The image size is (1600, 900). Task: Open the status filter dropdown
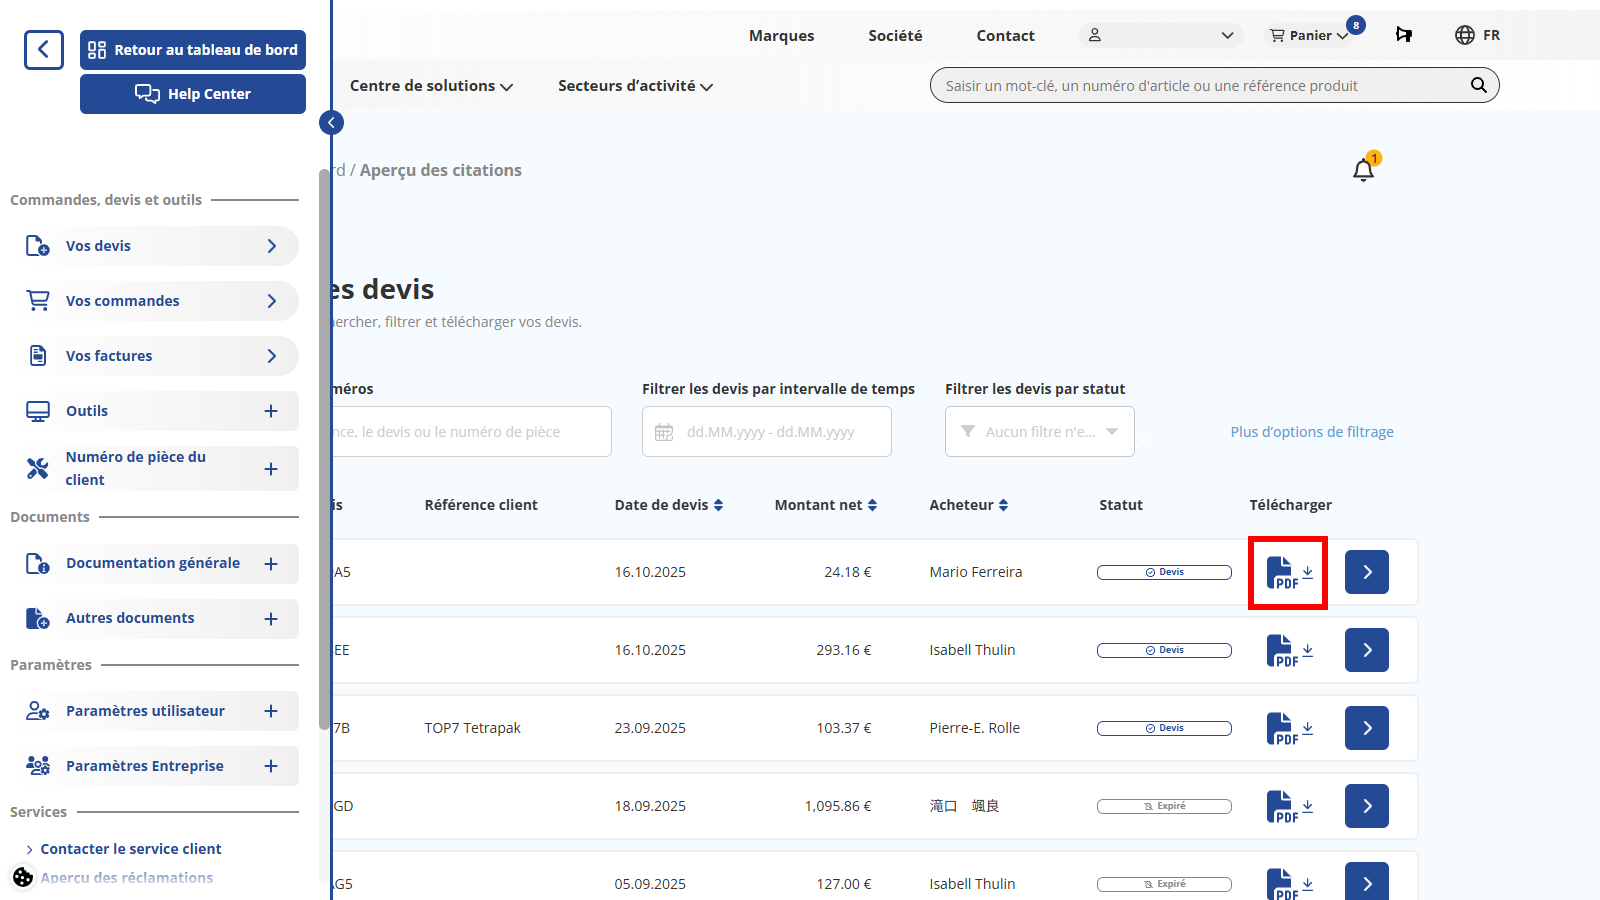(1039, 432)
